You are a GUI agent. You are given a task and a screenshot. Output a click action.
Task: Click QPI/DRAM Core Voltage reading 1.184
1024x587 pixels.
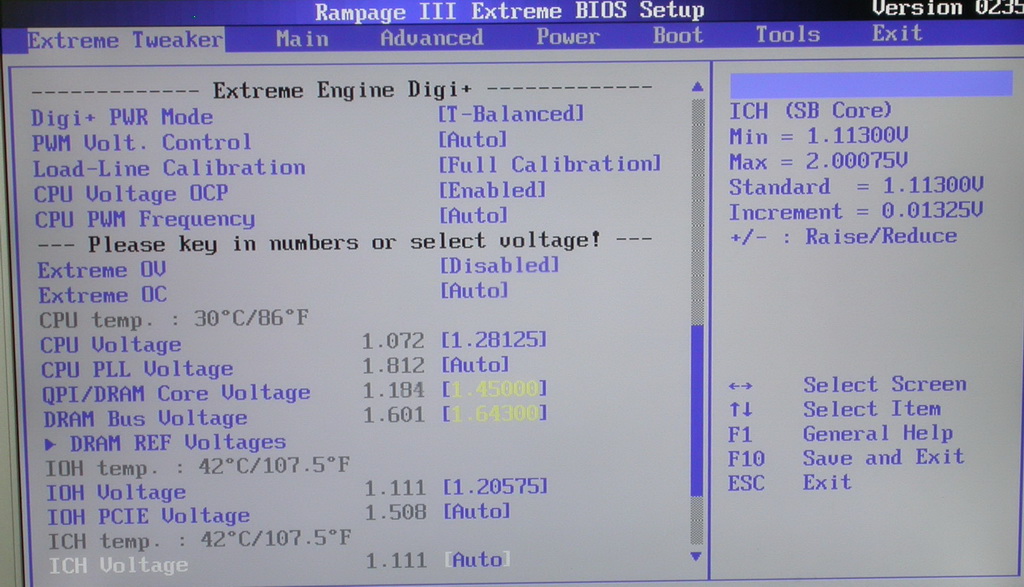[x=394, y=390]
